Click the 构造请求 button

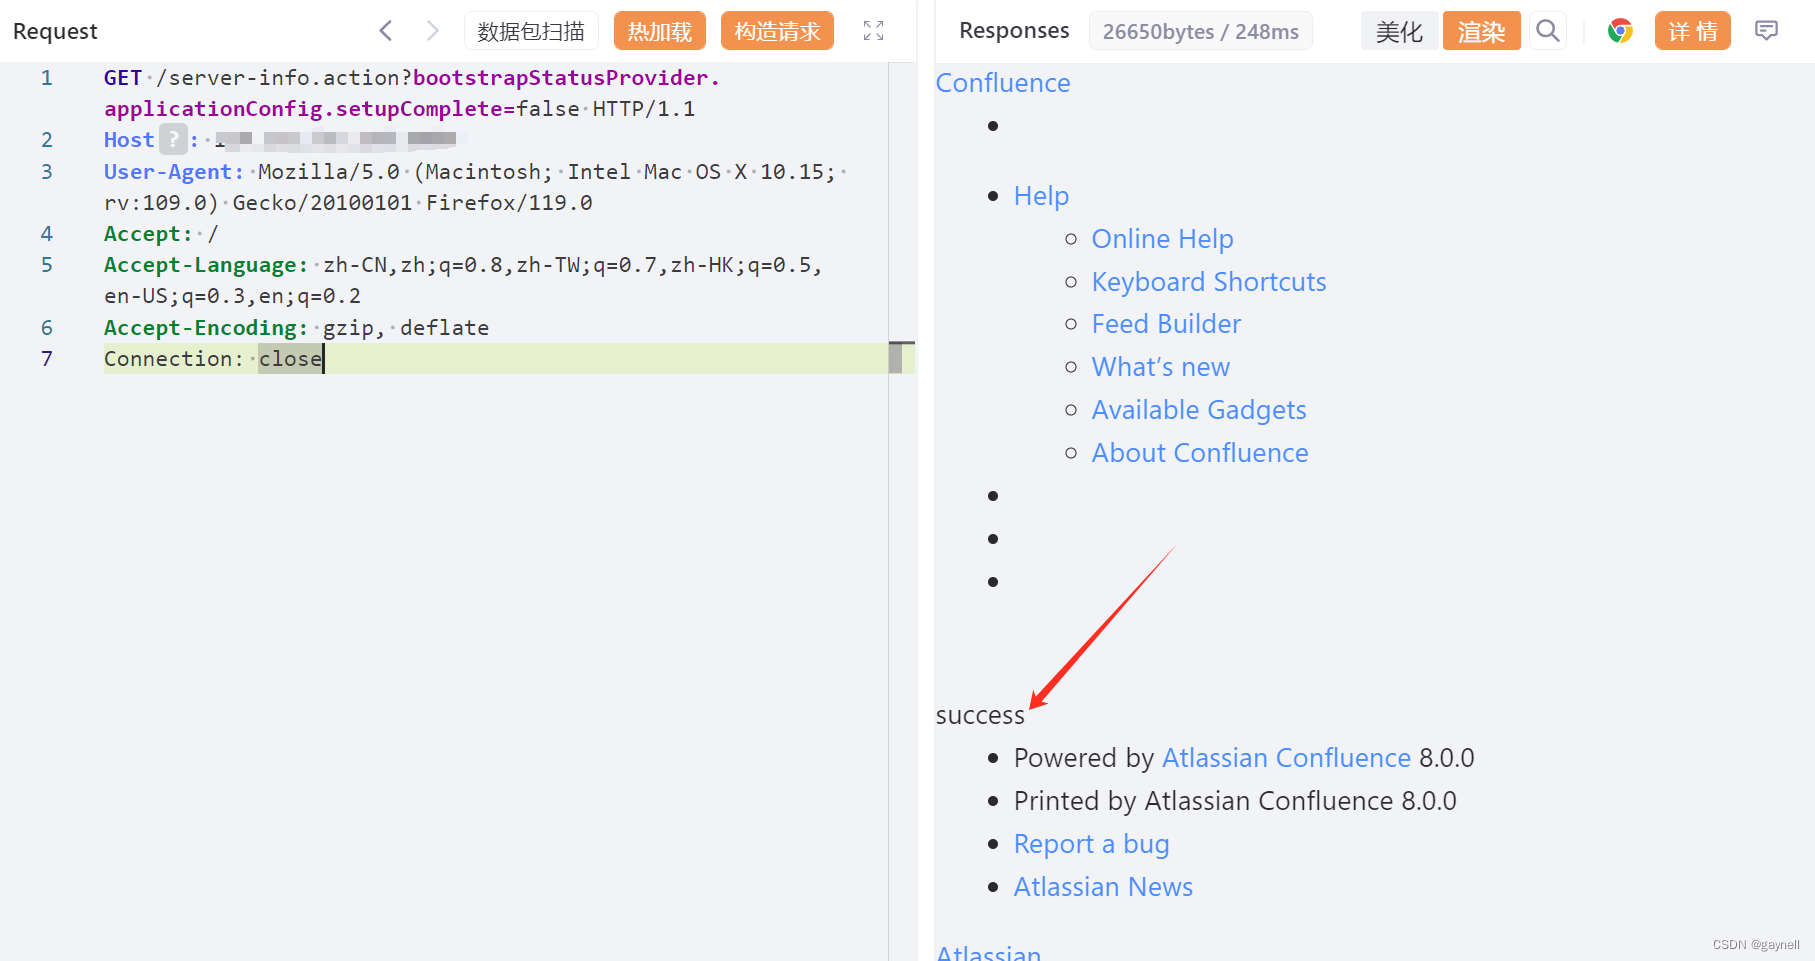[x=777, y=31]
